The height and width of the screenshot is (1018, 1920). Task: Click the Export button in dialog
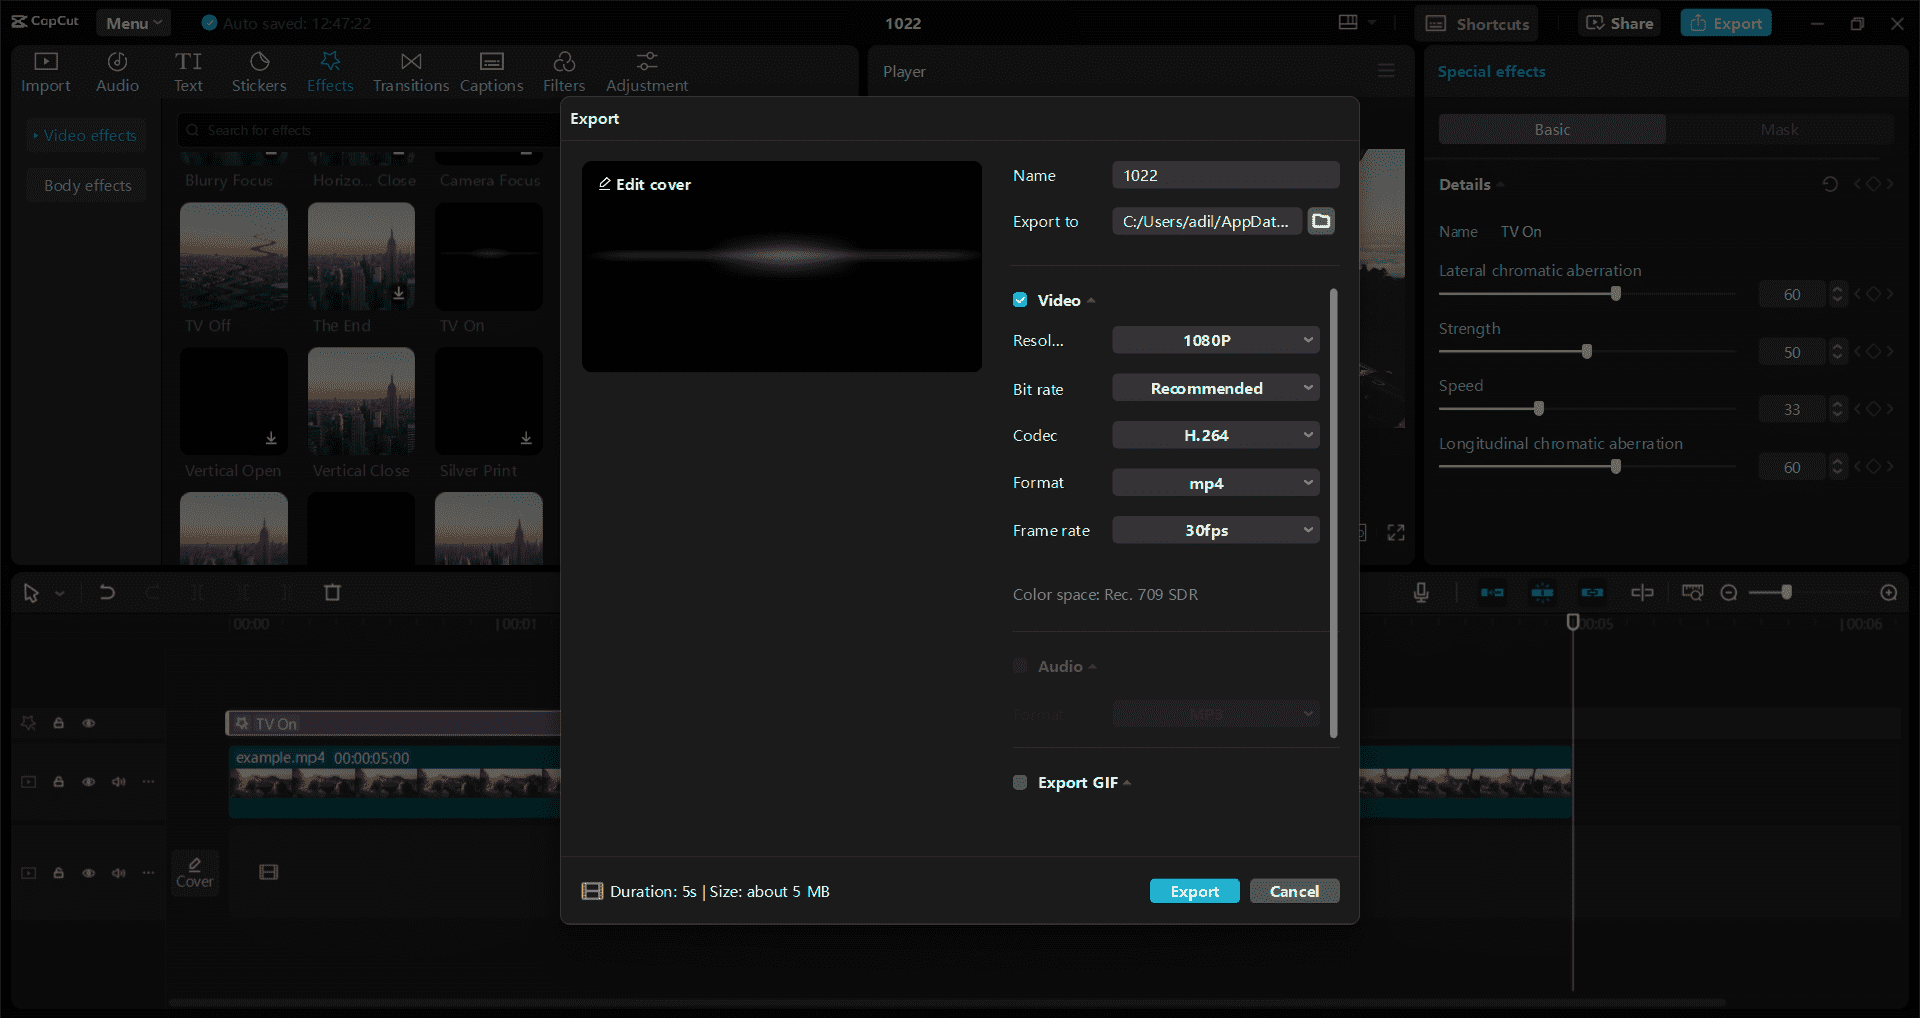point(1194,891)
